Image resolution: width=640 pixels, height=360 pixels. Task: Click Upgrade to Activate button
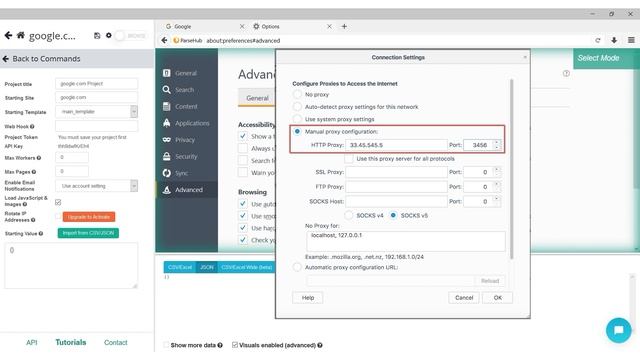(x=89, y=217)
